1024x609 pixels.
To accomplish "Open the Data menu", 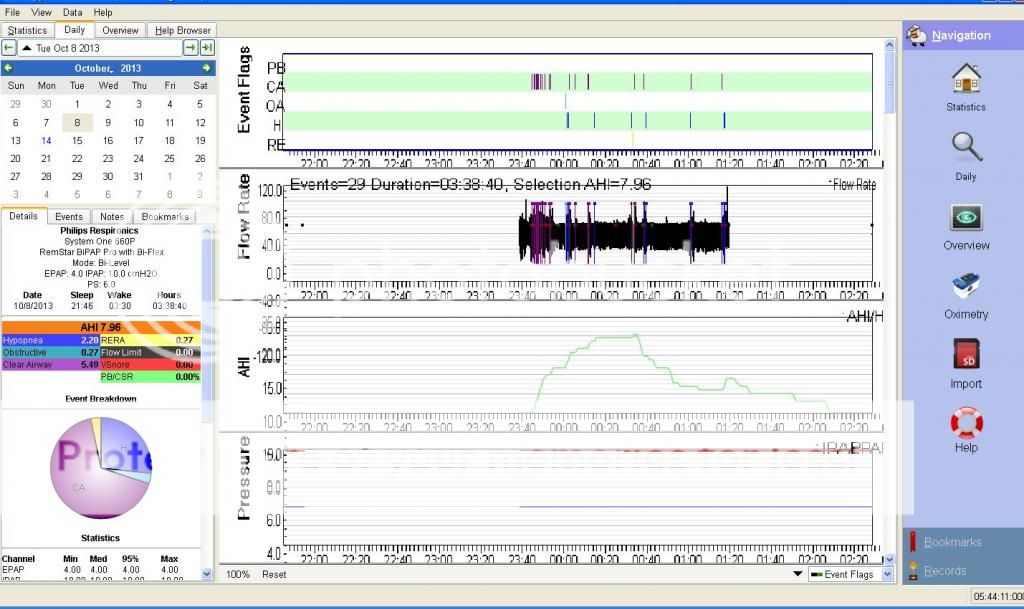I will 73,12.
